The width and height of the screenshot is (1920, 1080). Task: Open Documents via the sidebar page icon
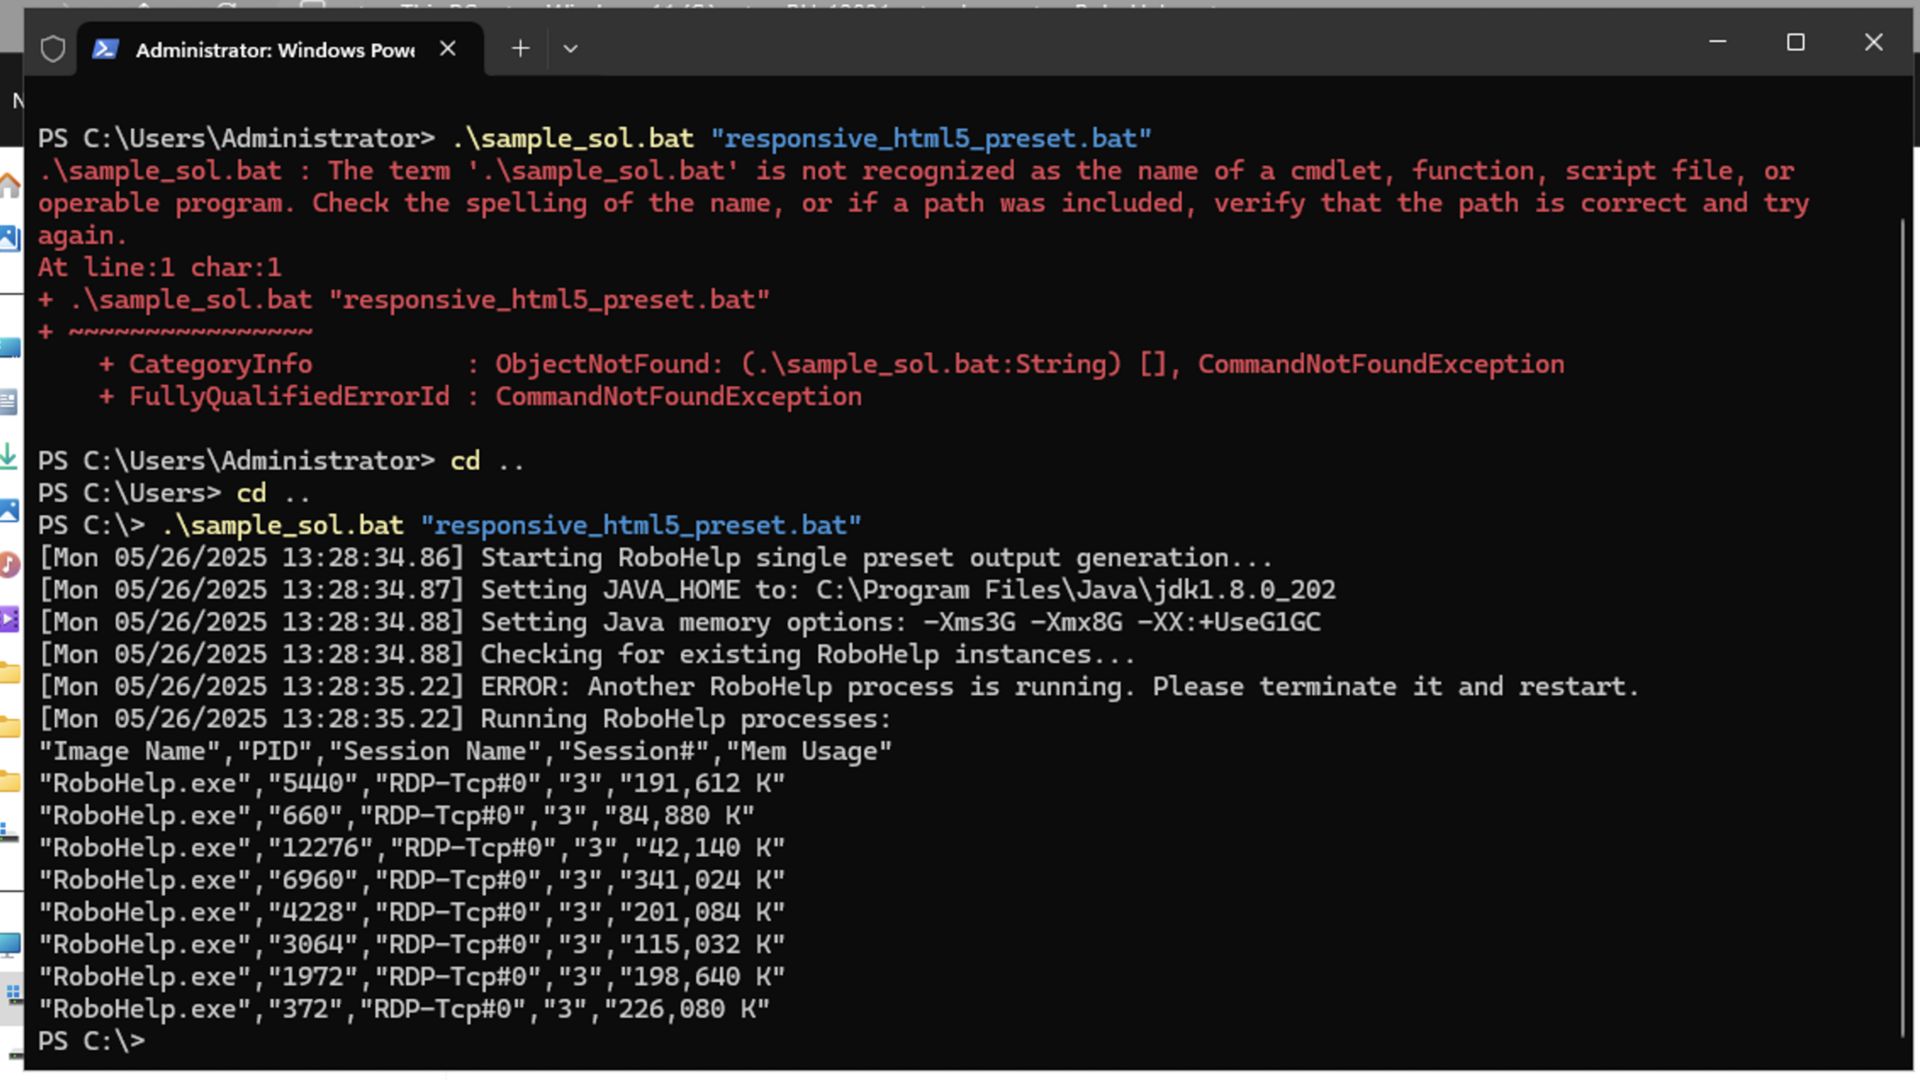[10, 402]
